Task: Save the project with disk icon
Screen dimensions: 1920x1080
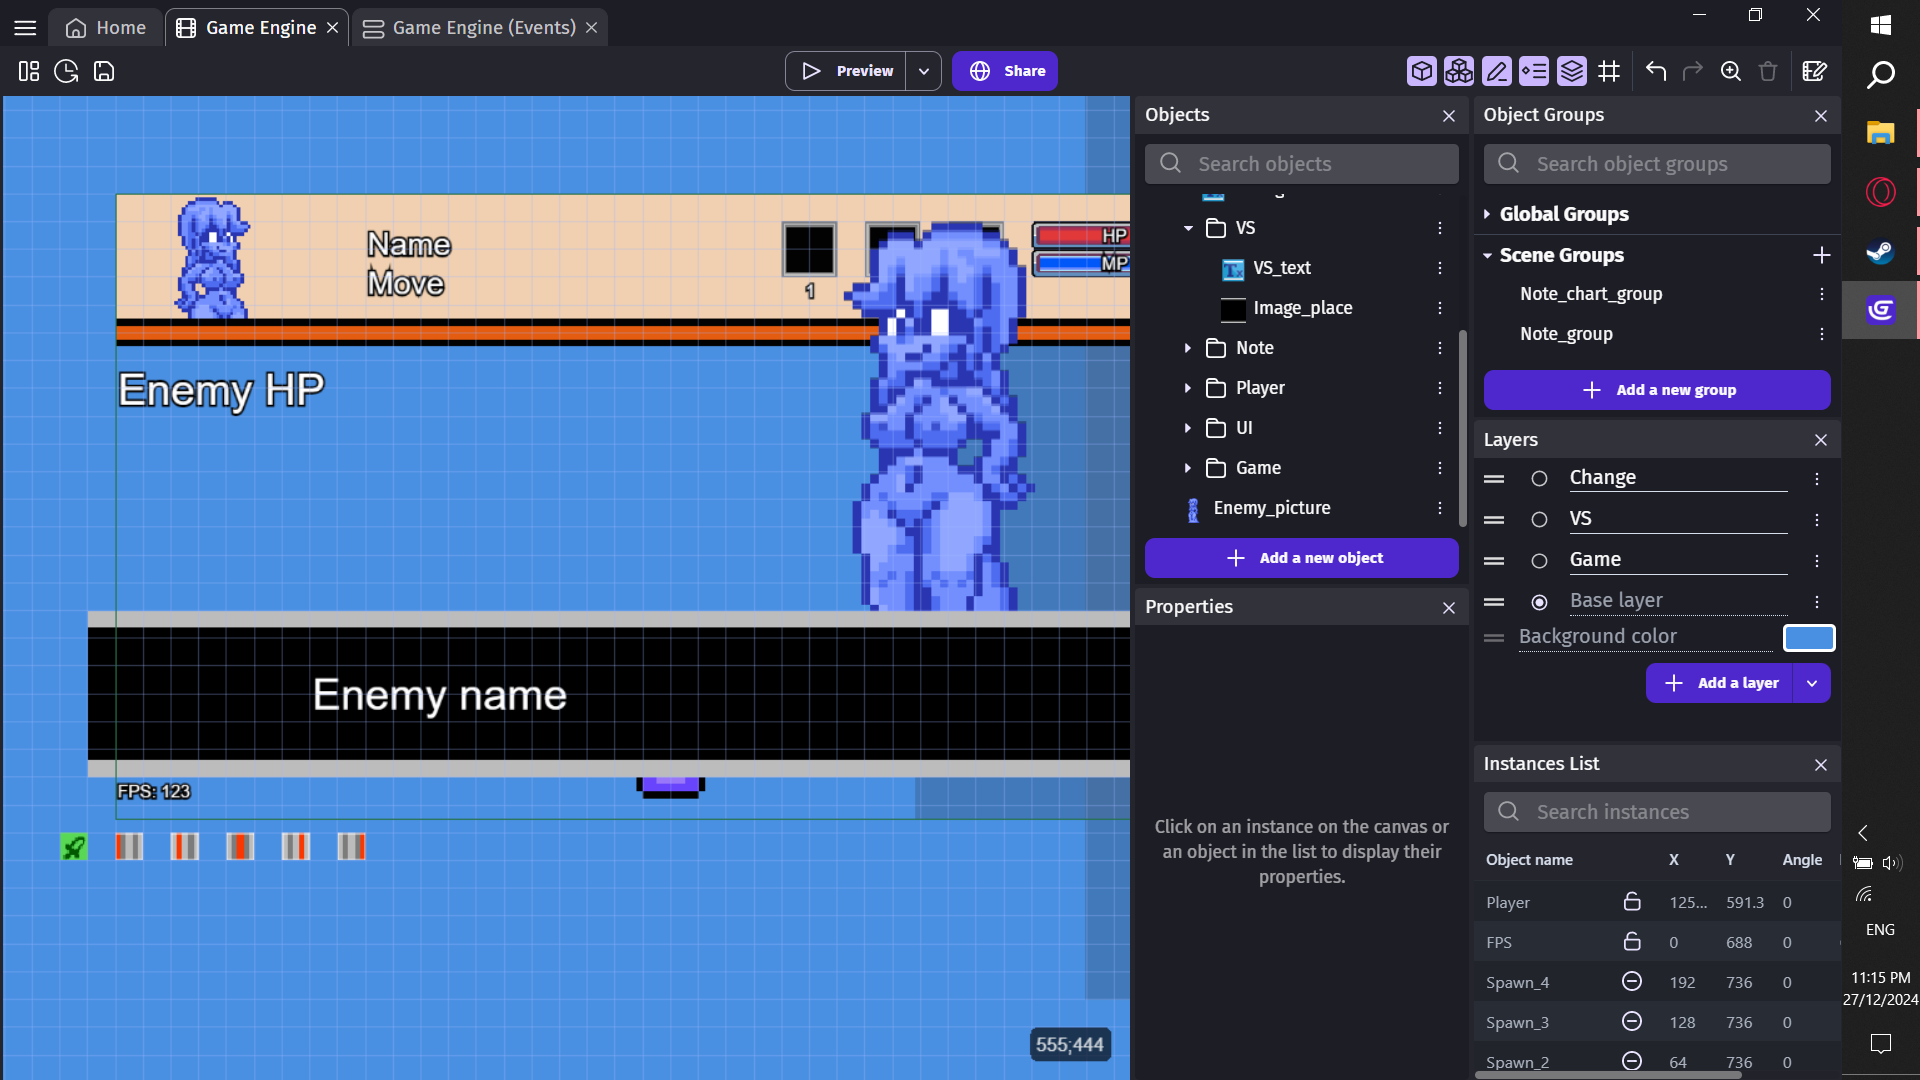Action: (104, 71)
